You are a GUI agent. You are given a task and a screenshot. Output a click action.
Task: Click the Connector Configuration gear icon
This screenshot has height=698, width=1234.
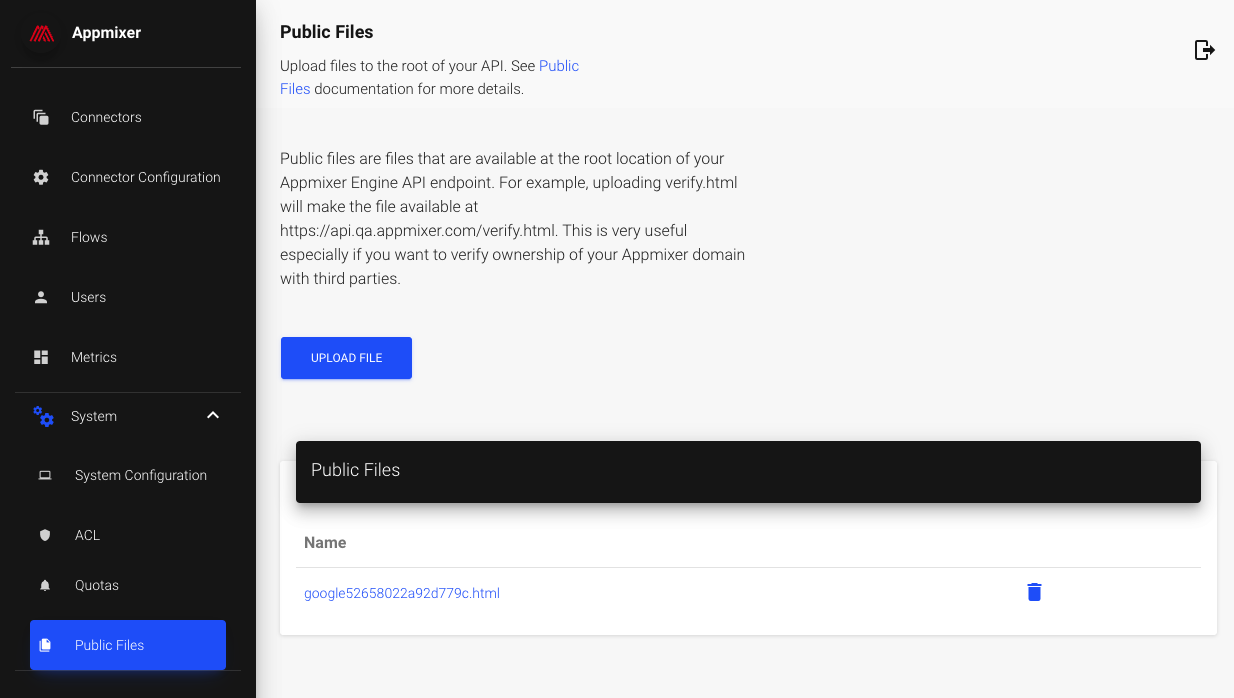tap(41, 177)
